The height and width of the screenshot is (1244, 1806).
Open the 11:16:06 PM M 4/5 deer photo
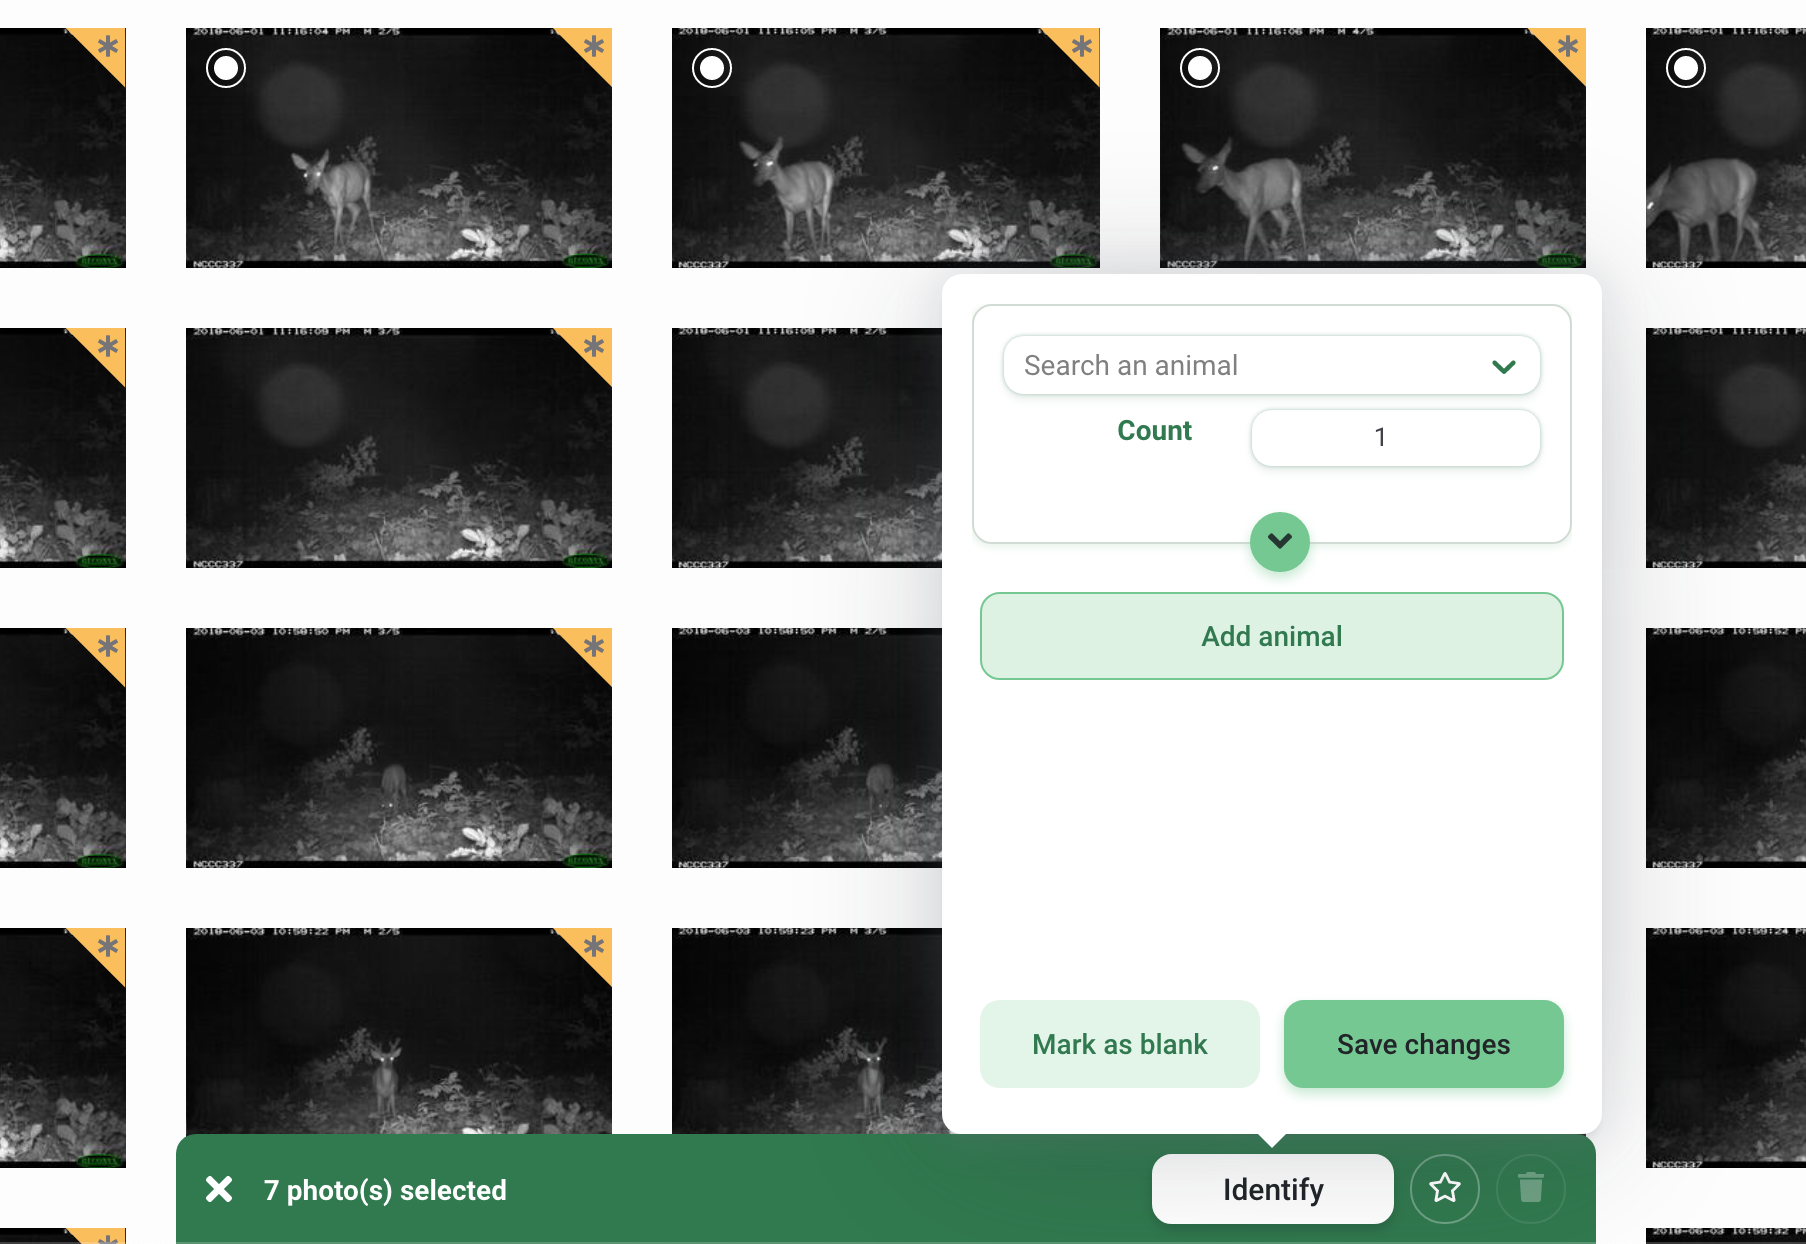tap(1373, 148)
